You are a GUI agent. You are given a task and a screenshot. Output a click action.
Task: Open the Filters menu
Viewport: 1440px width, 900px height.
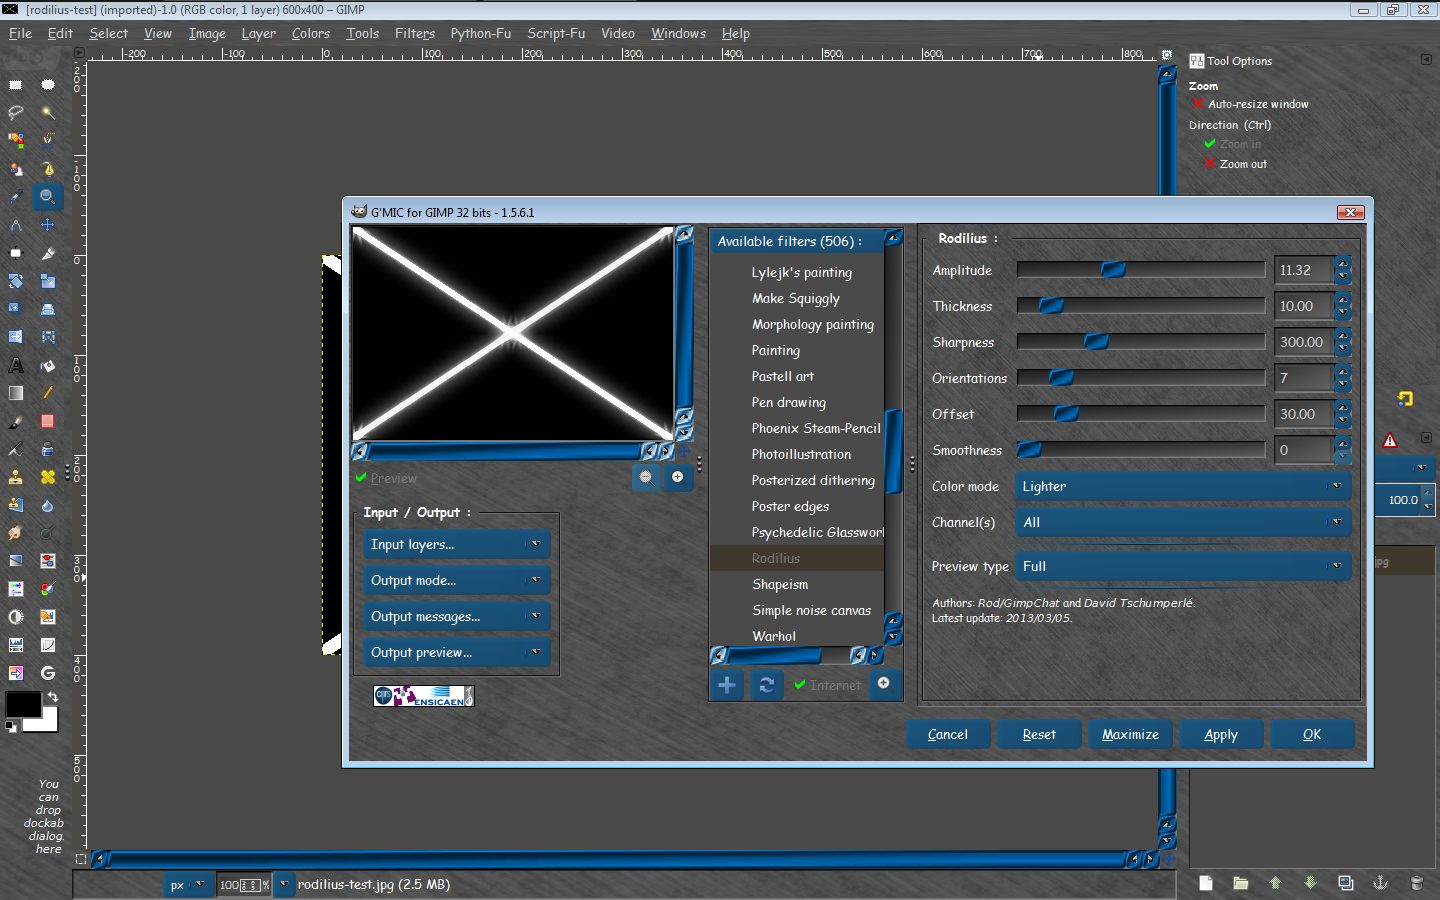(415, 33)
